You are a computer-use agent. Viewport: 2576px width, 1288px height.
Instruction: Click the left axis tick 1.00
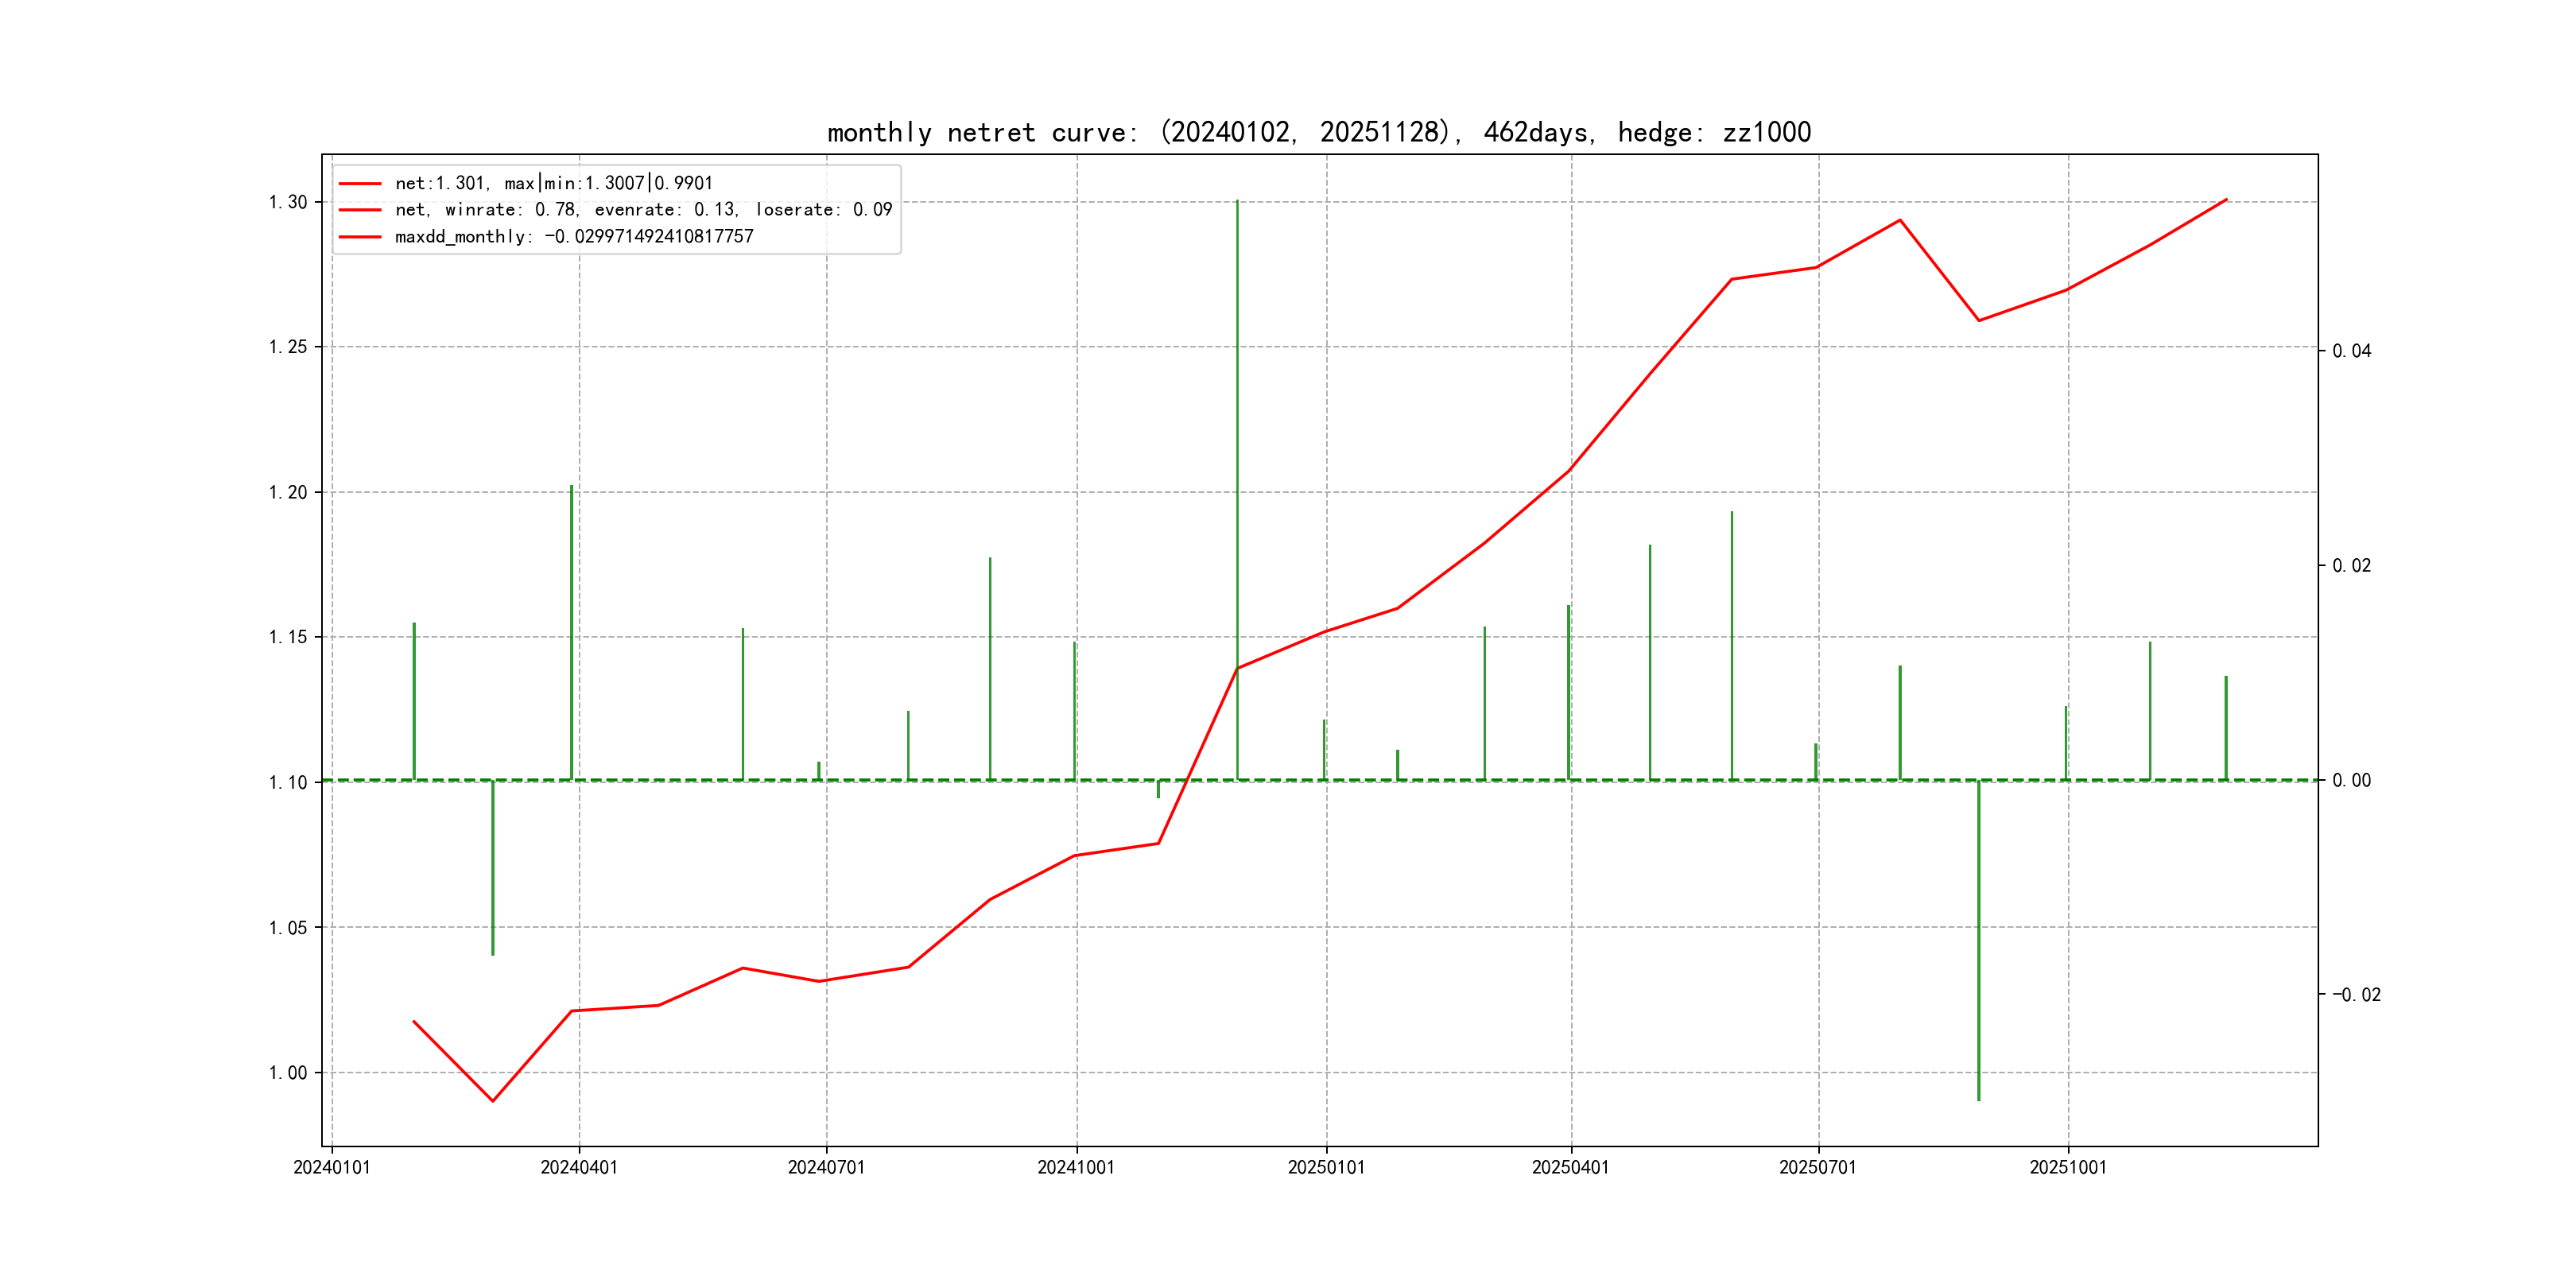288,1073
